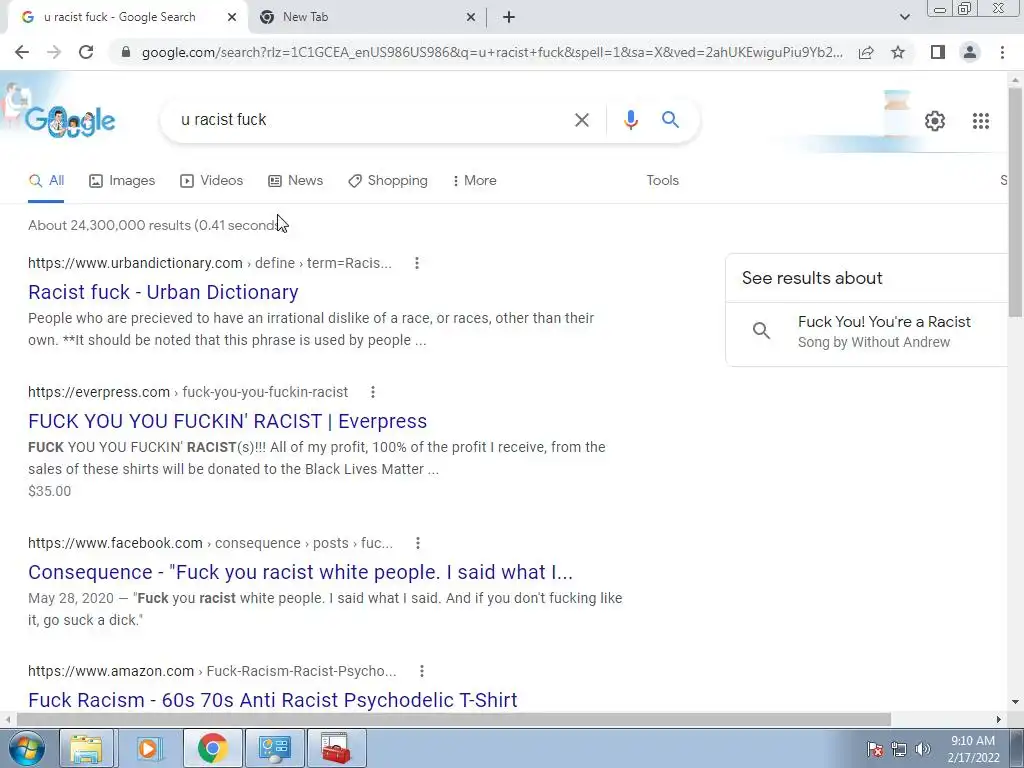Screen dimensions: 1024x768
Task: Click the Google doodle logo
Action: (71, 121)
